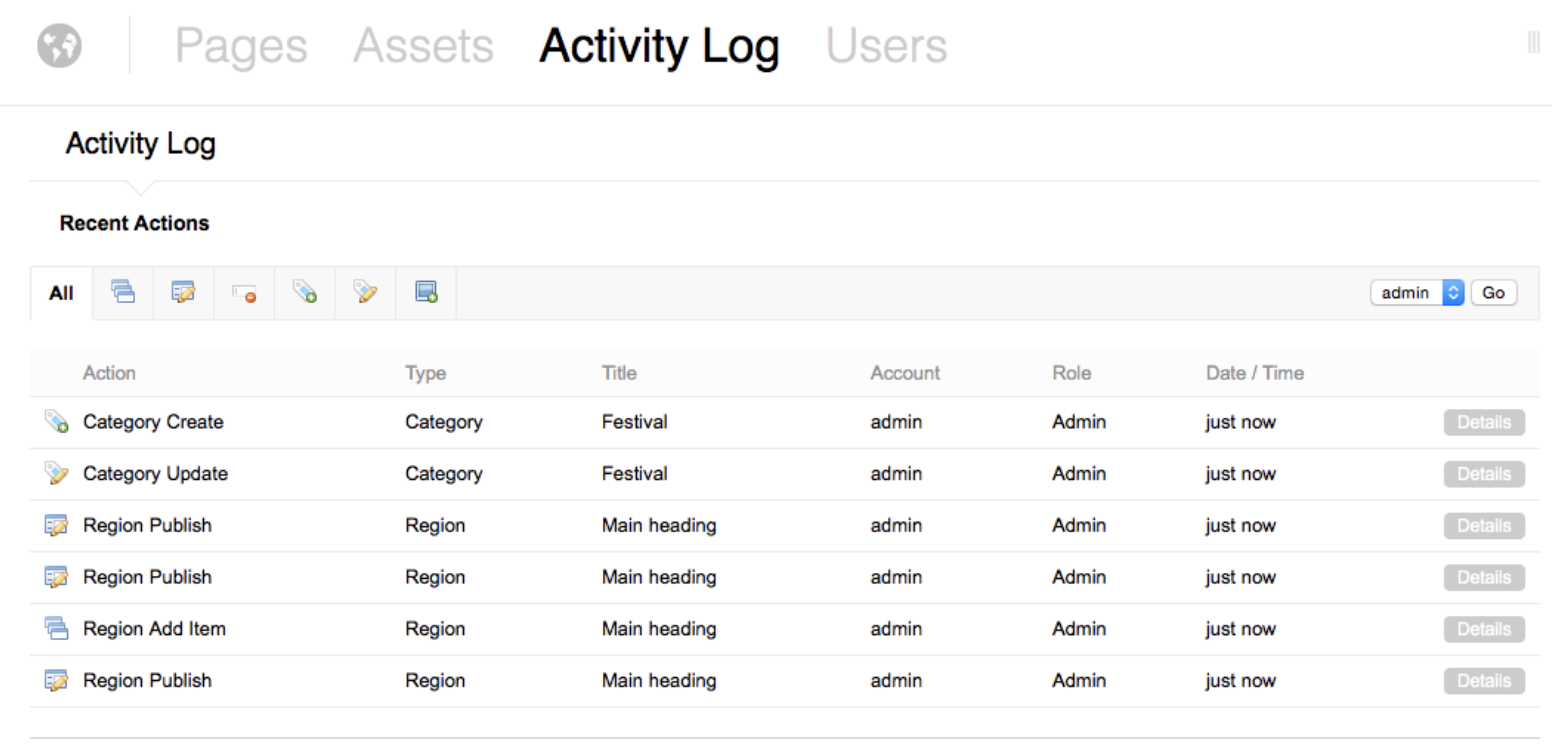The width and height of the screenshot is (1552, 746).
Task: Select the 'Region Add Item' action text
Action: click(x=154, y=629)
